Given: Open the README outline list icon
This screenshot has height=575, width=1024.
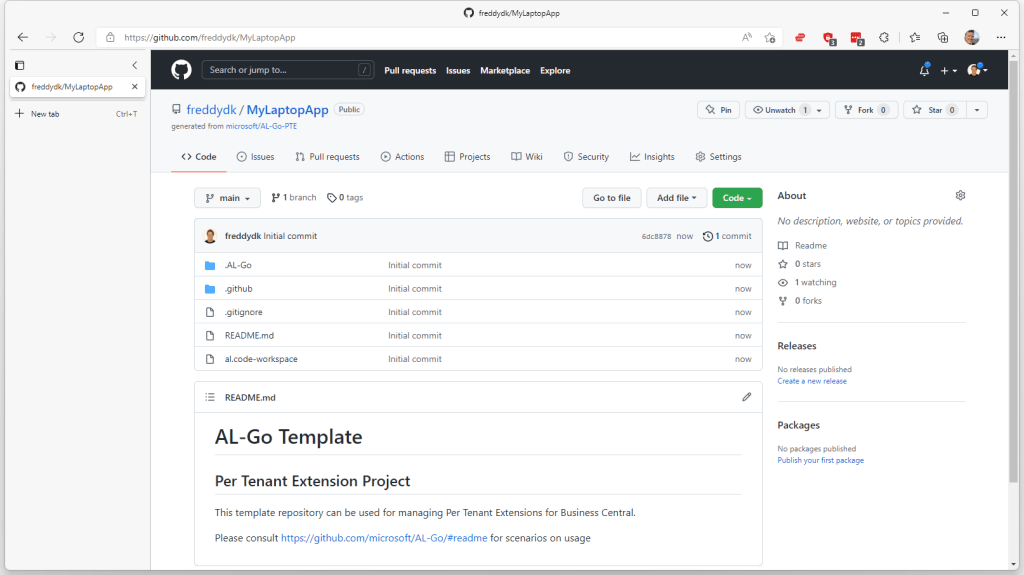Looking at the screenshot, I should [x=210, y=397].
